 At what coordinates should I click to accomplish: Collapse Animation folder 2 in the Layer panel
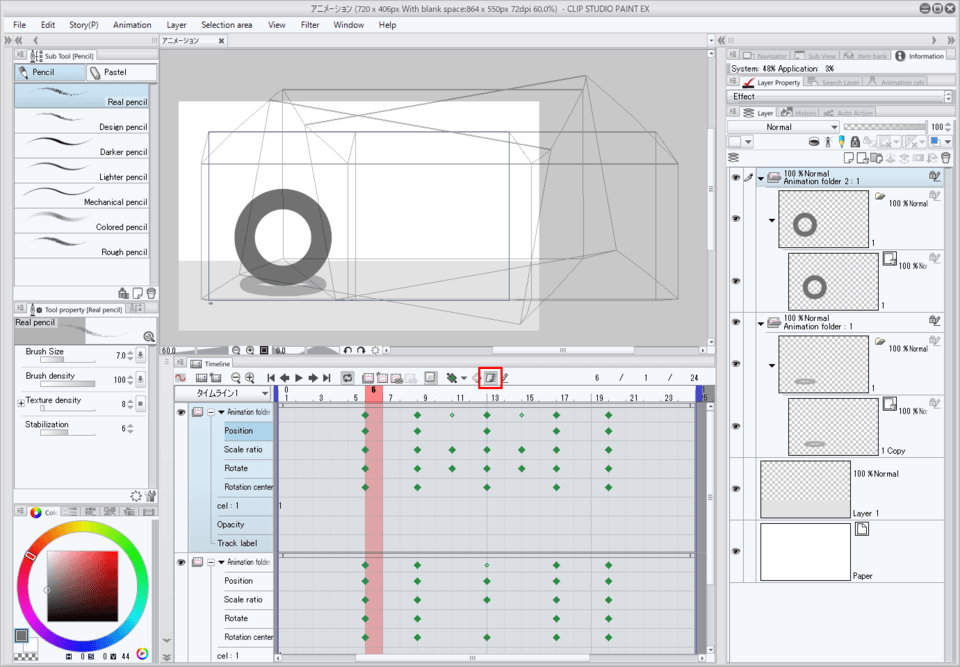click(x=760, y=179)
